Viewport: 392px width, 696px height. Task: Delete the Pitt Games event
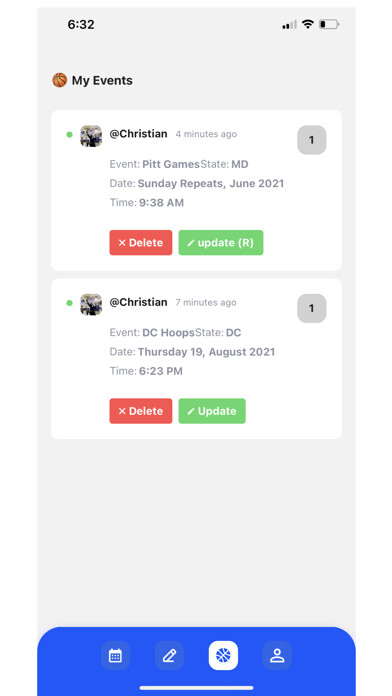[x=141, y=243]
